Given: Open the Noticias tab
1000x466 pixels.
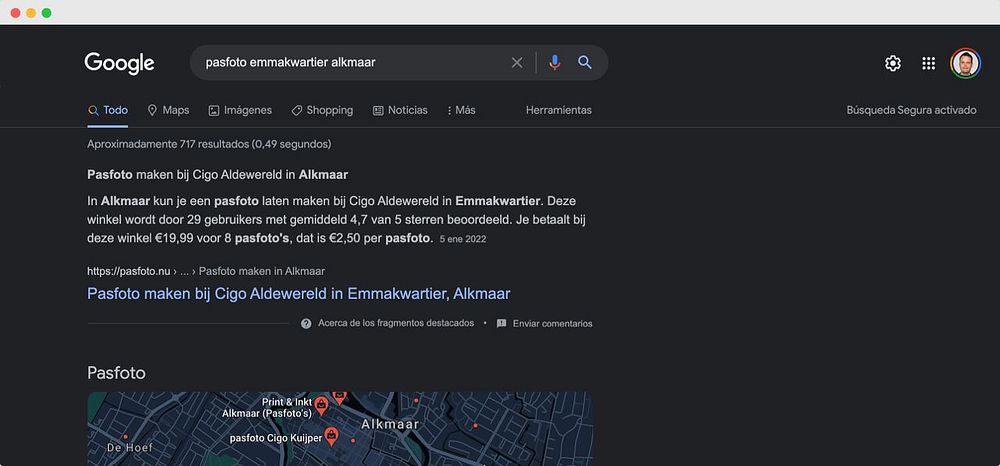Looking at the screenshot, I should 401,110.
